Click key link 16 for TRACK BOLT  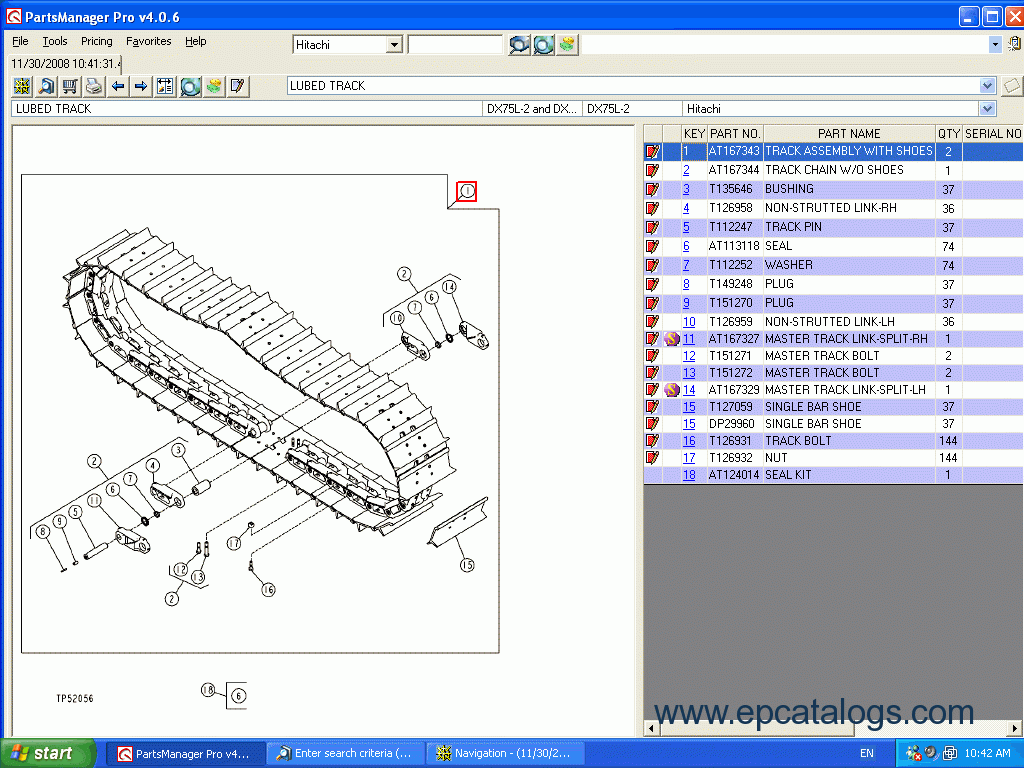[x=689, y=441]
